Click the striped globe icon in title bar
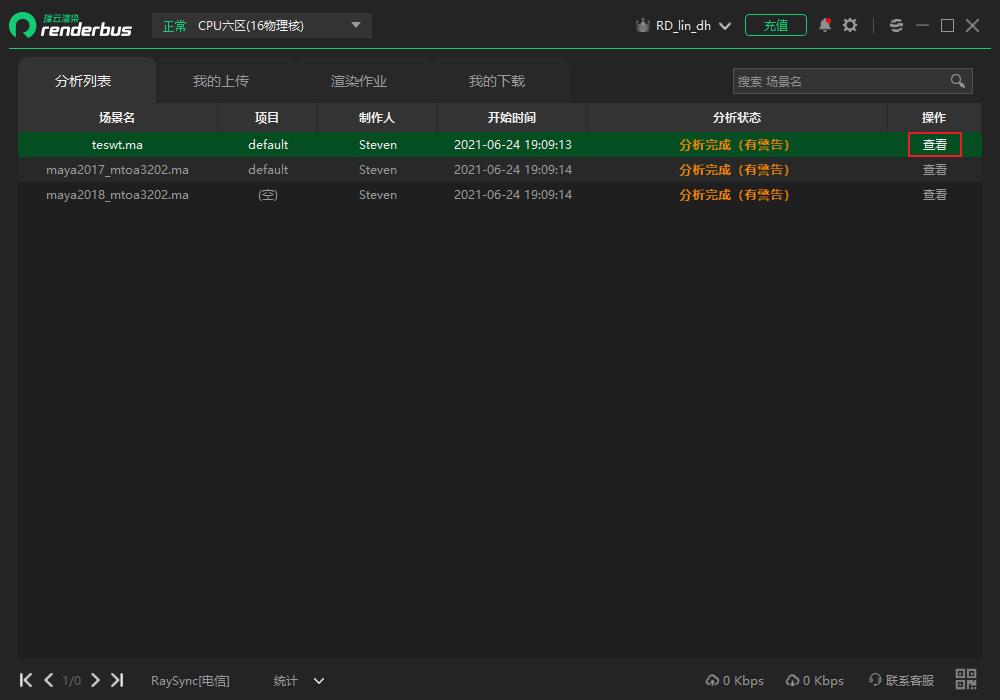Viewport: 1000px width, 700px height. coord(896,25)
